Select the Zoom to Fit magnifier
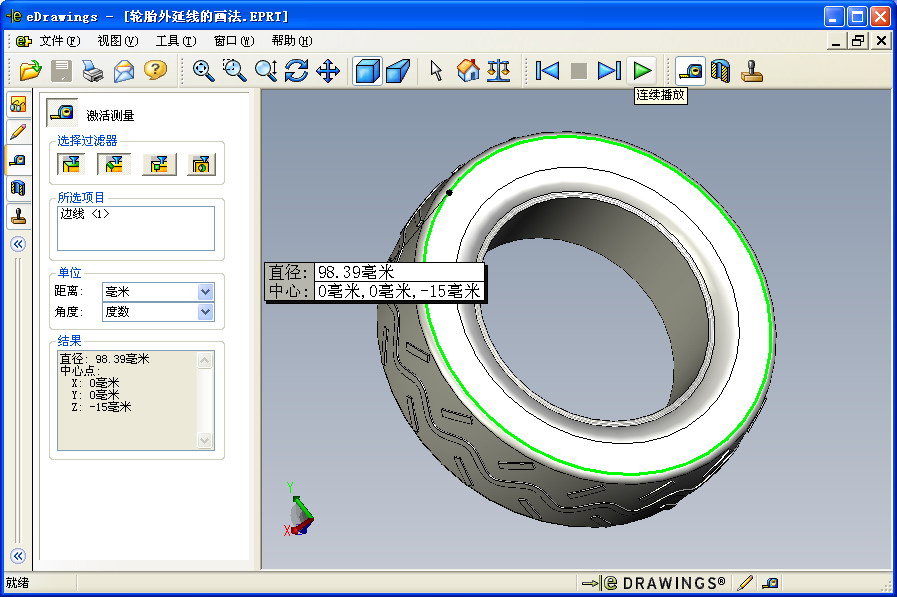The image size is (897, 597). [x=203, y=71]
